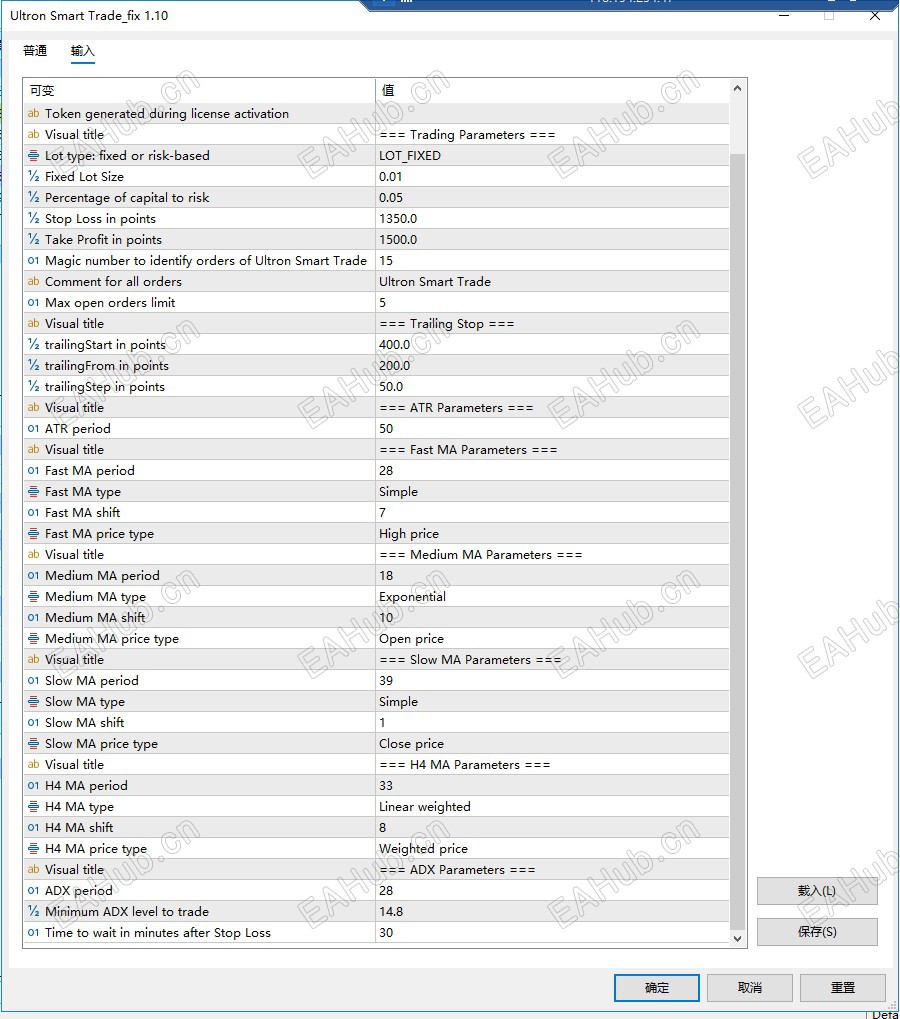Click the enum icon beside Fast MA type
This screenshot has height=1019, width=900.
point(33,492)
